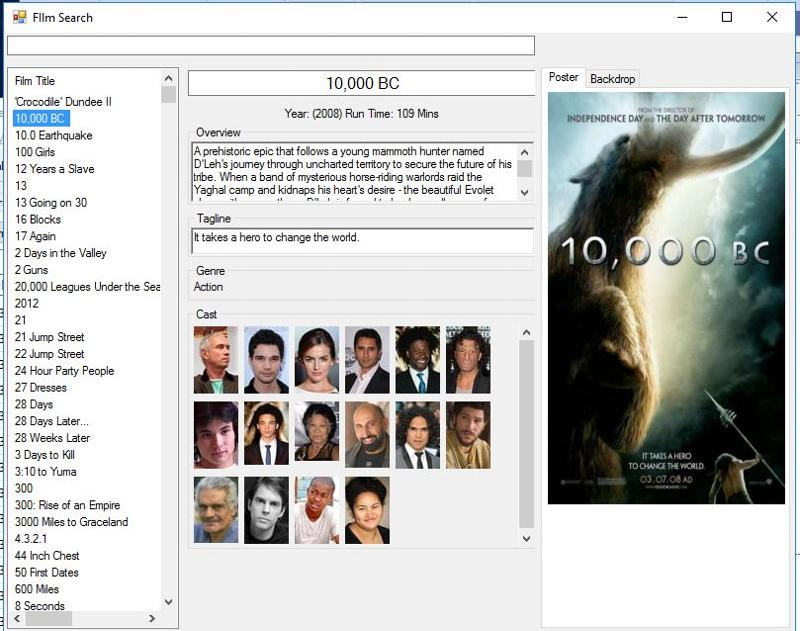The image size is (800, 631).
Task: Close the Film Search window
Action: [772, 17]
